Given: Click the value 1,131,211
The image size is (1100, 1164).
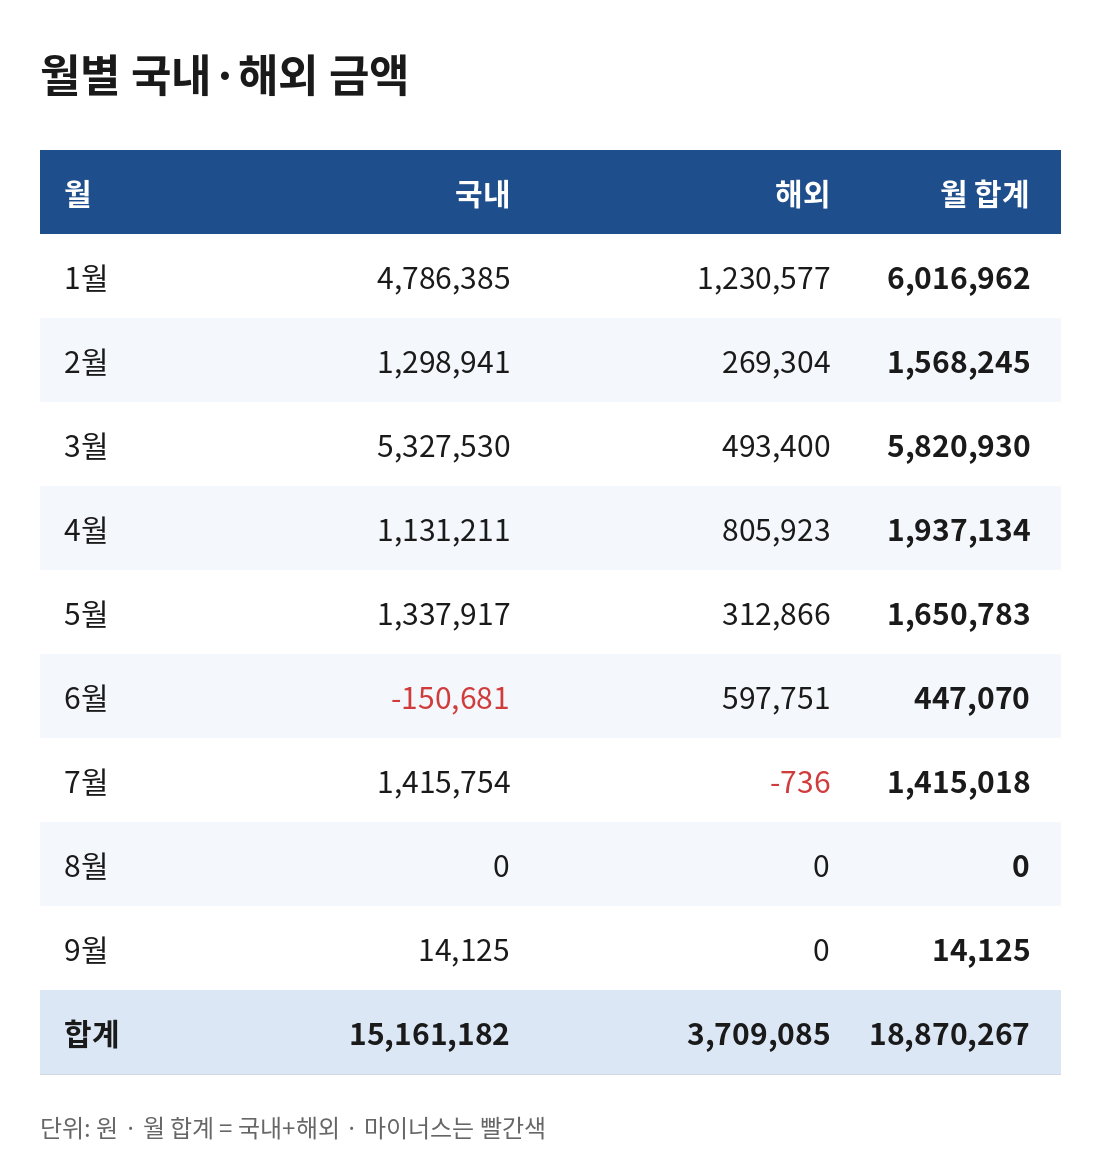Looking at the screenshot, I should click(444, 530).
